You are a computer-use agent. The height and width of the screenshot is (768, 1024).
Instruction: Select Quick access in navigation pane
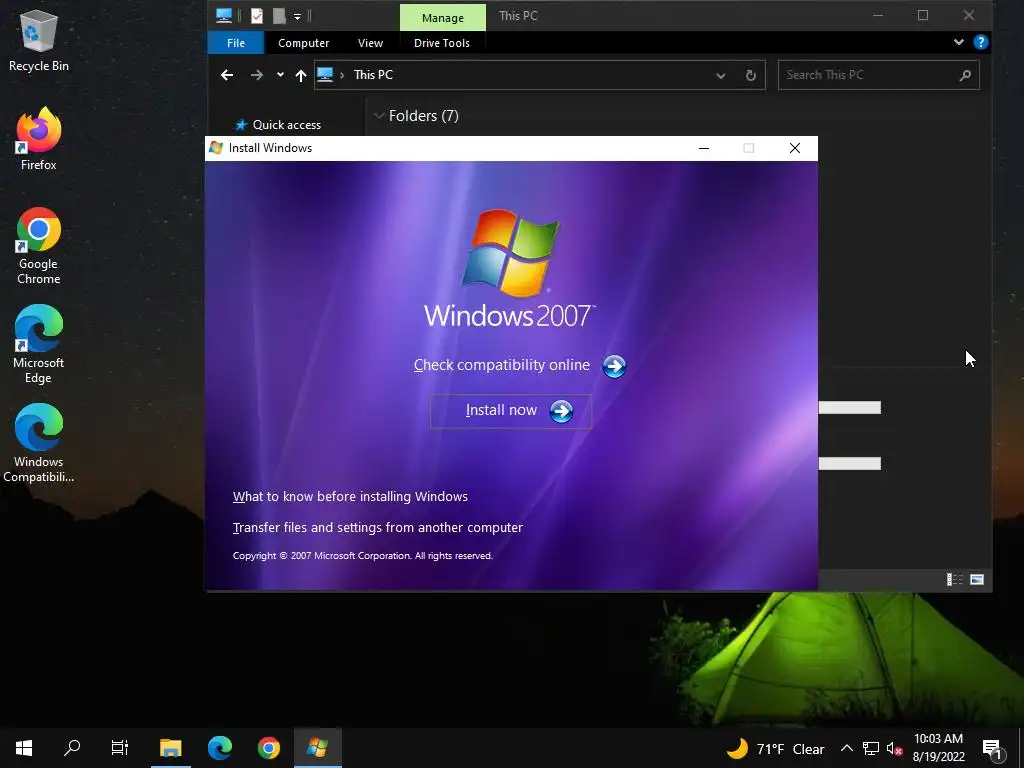[x=278, y=125]
